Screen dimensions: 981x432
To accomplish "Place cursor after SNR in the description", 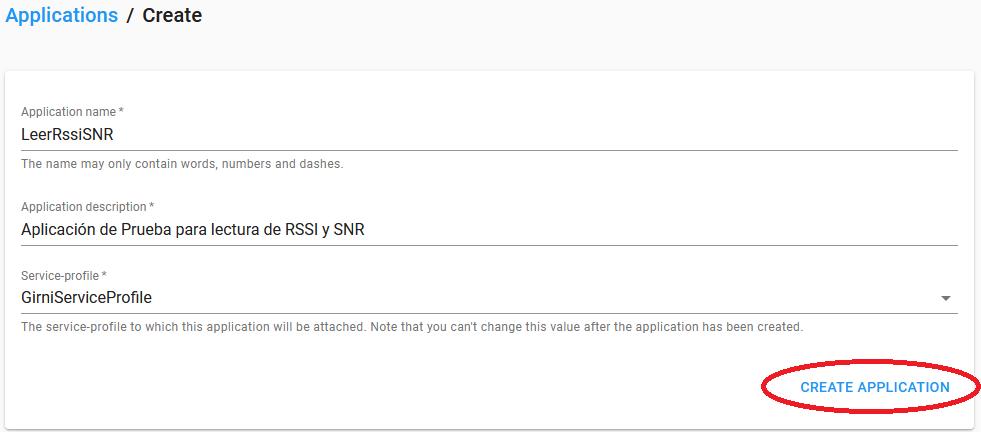I will point(366,229).
